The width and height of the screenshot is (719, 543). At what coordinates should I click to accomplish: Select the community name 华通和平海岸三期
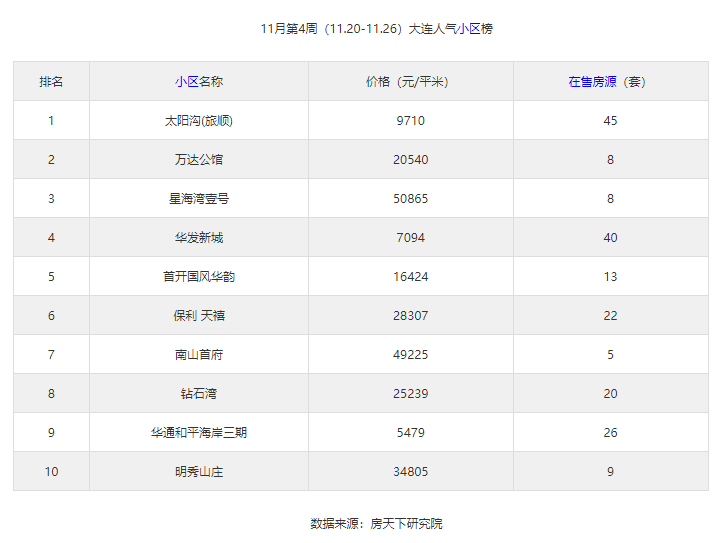pos(199,432)
